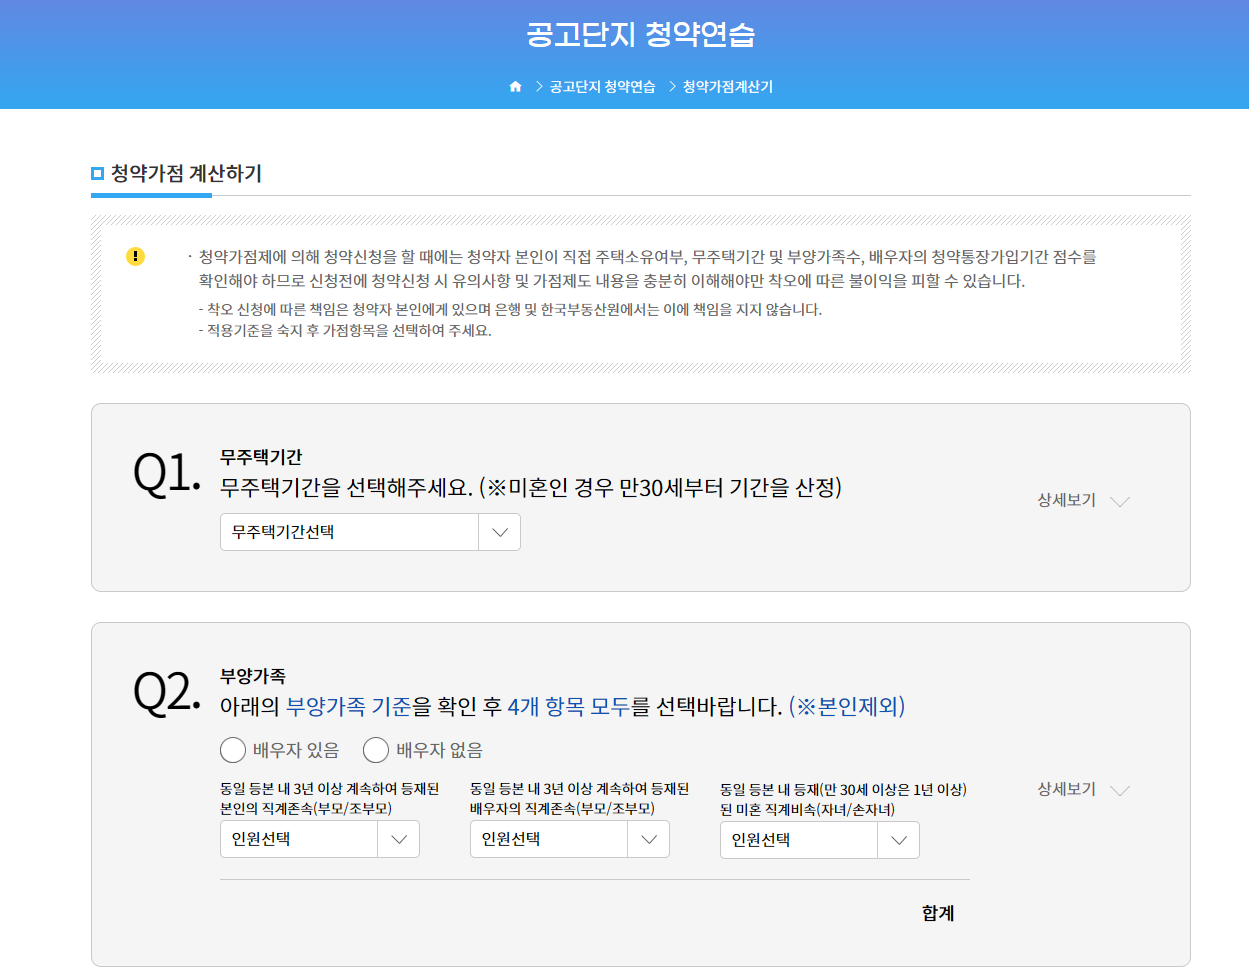Click the 공고단지 청약연습 page title
Image resolution: width=1249 pixels, height=979 pixels.
(x=641, y=34)
